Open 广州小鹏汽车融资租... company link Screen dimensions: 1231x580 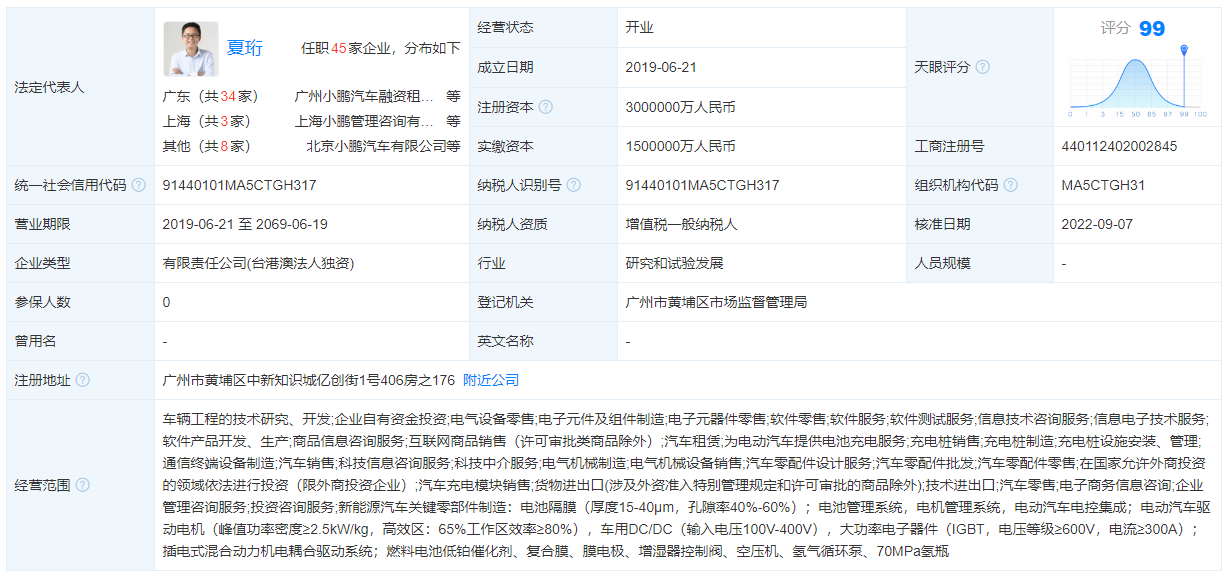click(364, 97)
